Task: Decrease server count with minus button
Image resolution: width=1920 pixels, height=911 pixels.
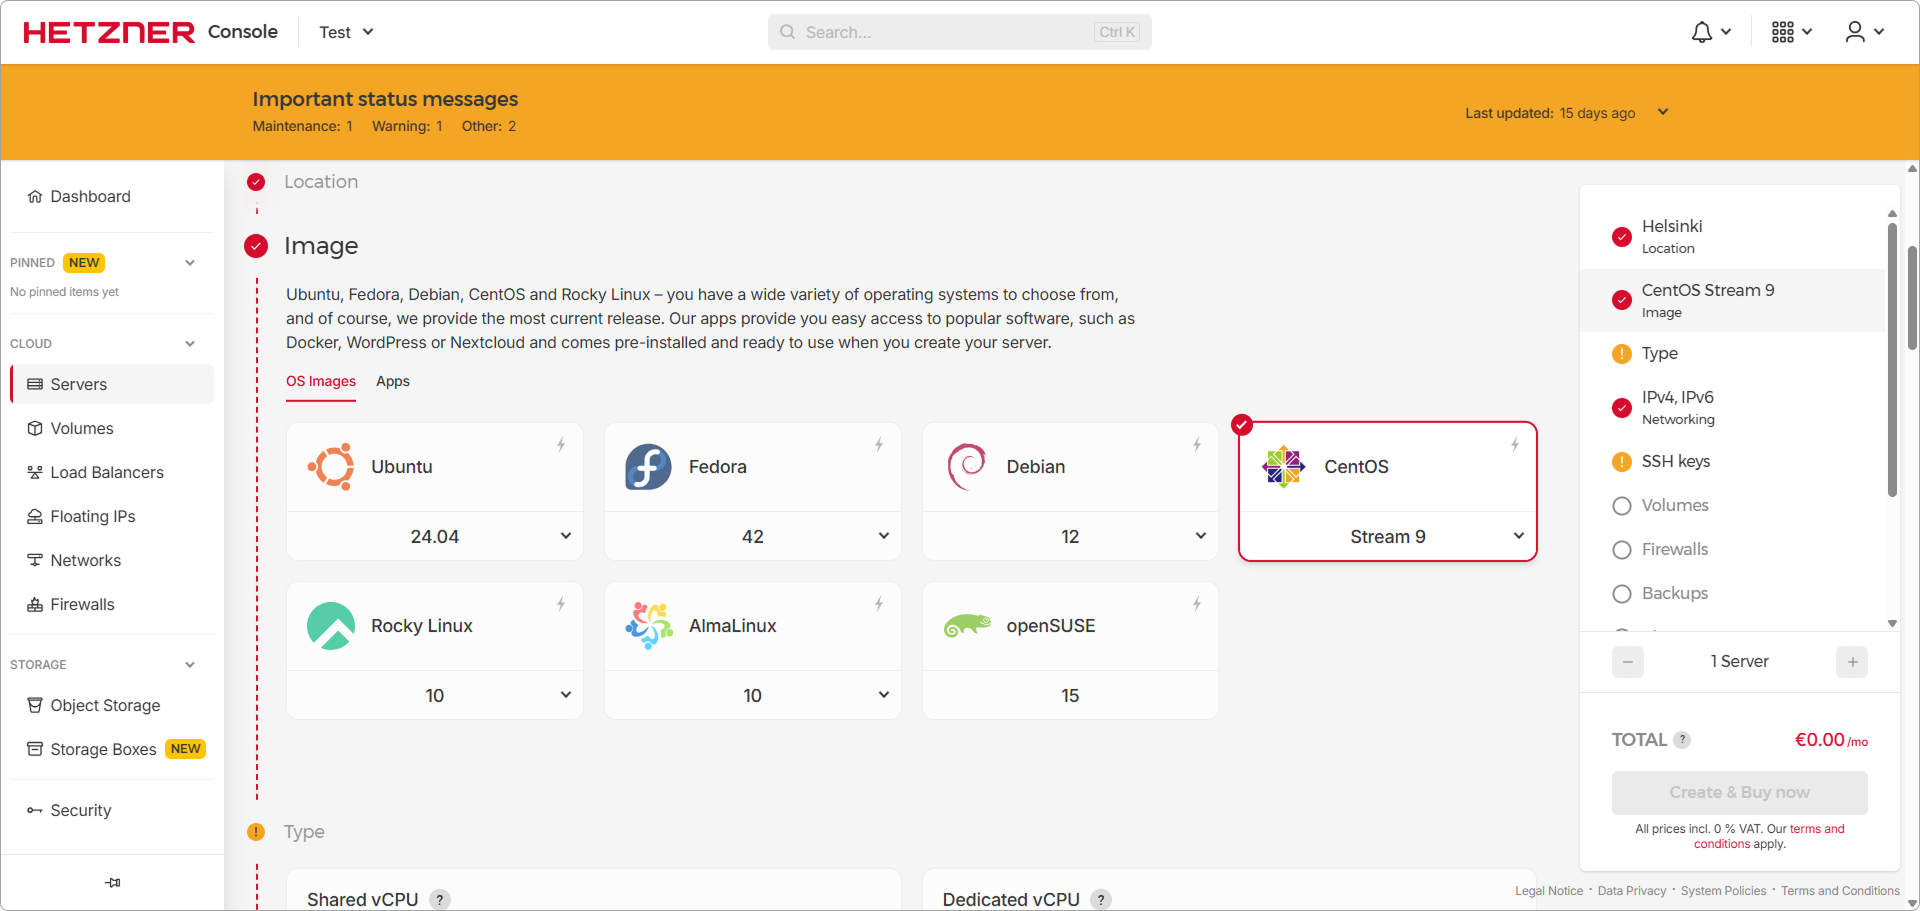Action: tap(1628, 662)
